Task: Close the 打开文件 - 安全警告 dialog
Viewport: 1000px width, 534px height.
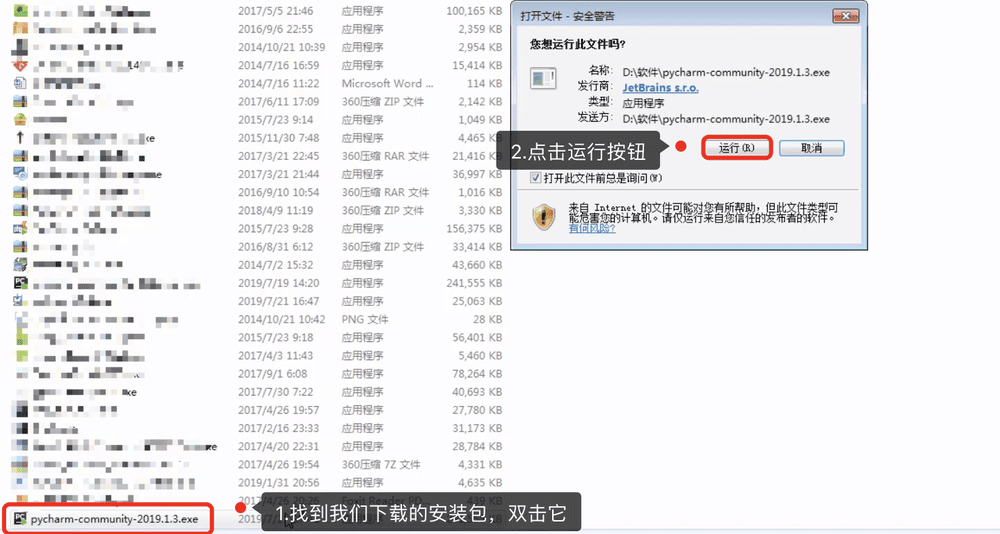Action: 846,16
